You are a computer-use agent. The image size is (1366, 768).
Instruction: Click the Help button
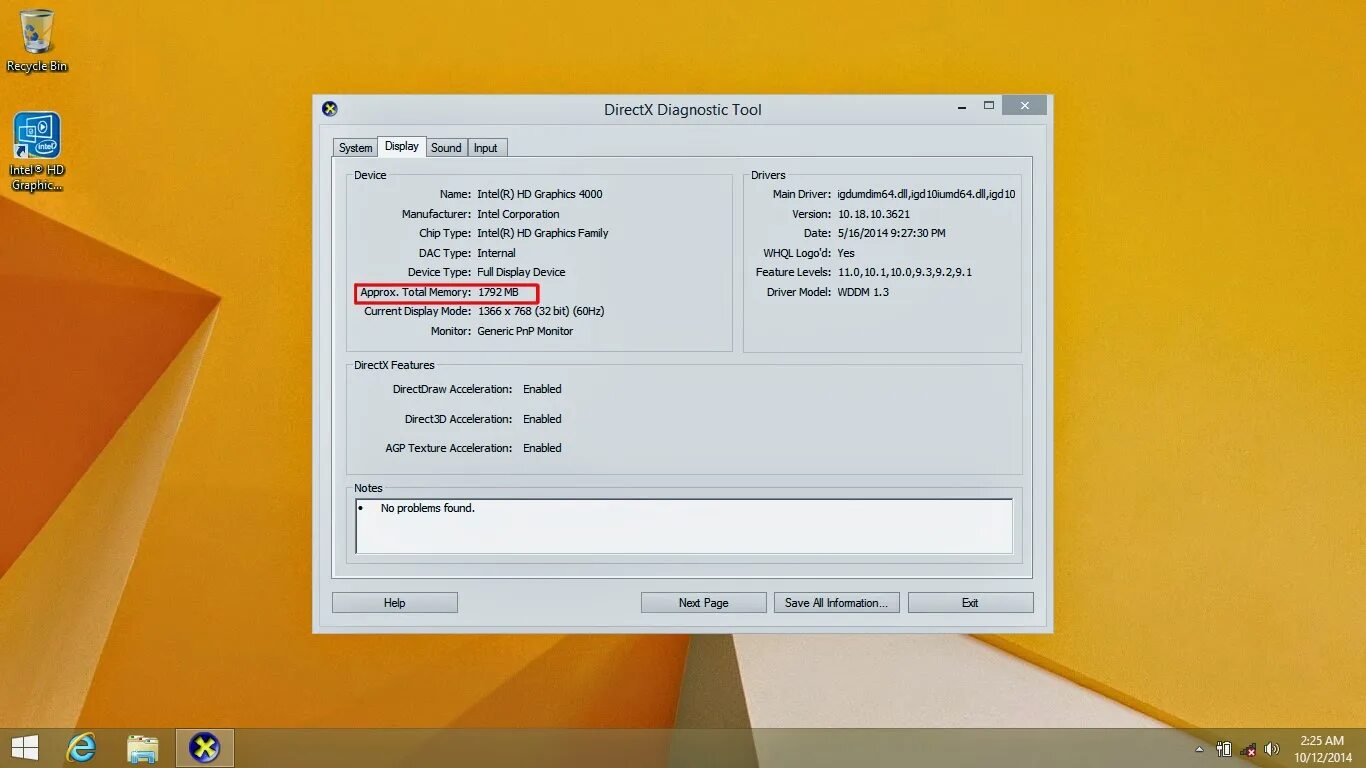395,603
